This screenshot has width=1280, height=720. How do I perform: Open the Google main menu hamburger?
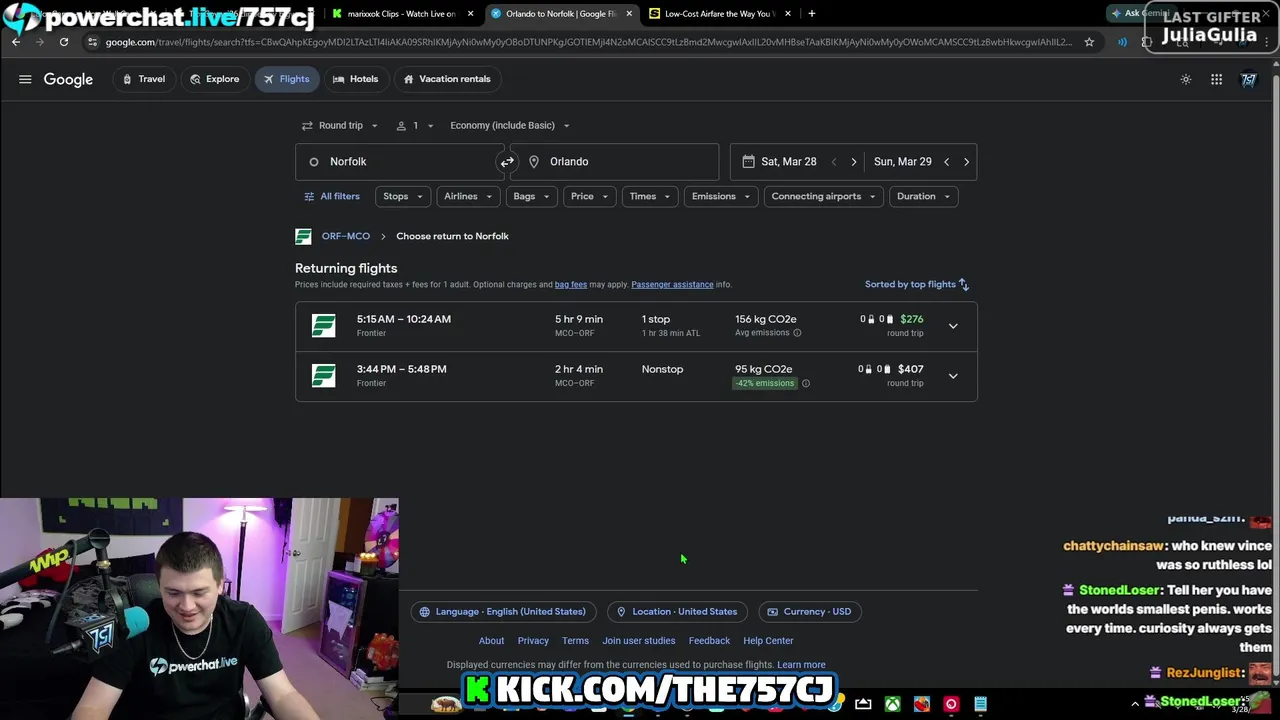(25, 79)
